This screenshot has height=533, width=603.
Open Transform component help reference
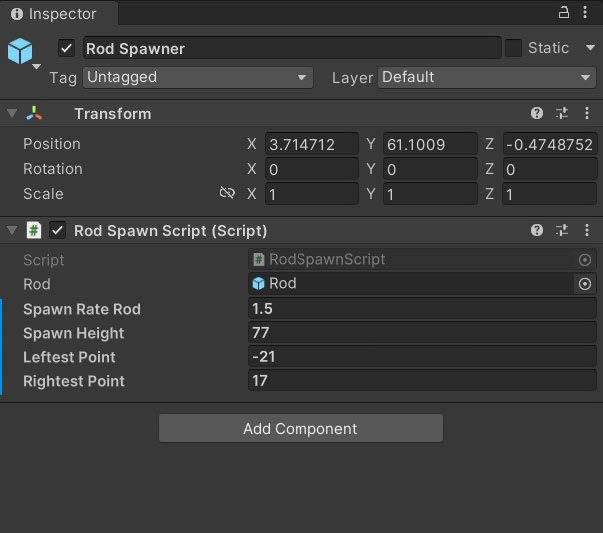tap(537, 114)
